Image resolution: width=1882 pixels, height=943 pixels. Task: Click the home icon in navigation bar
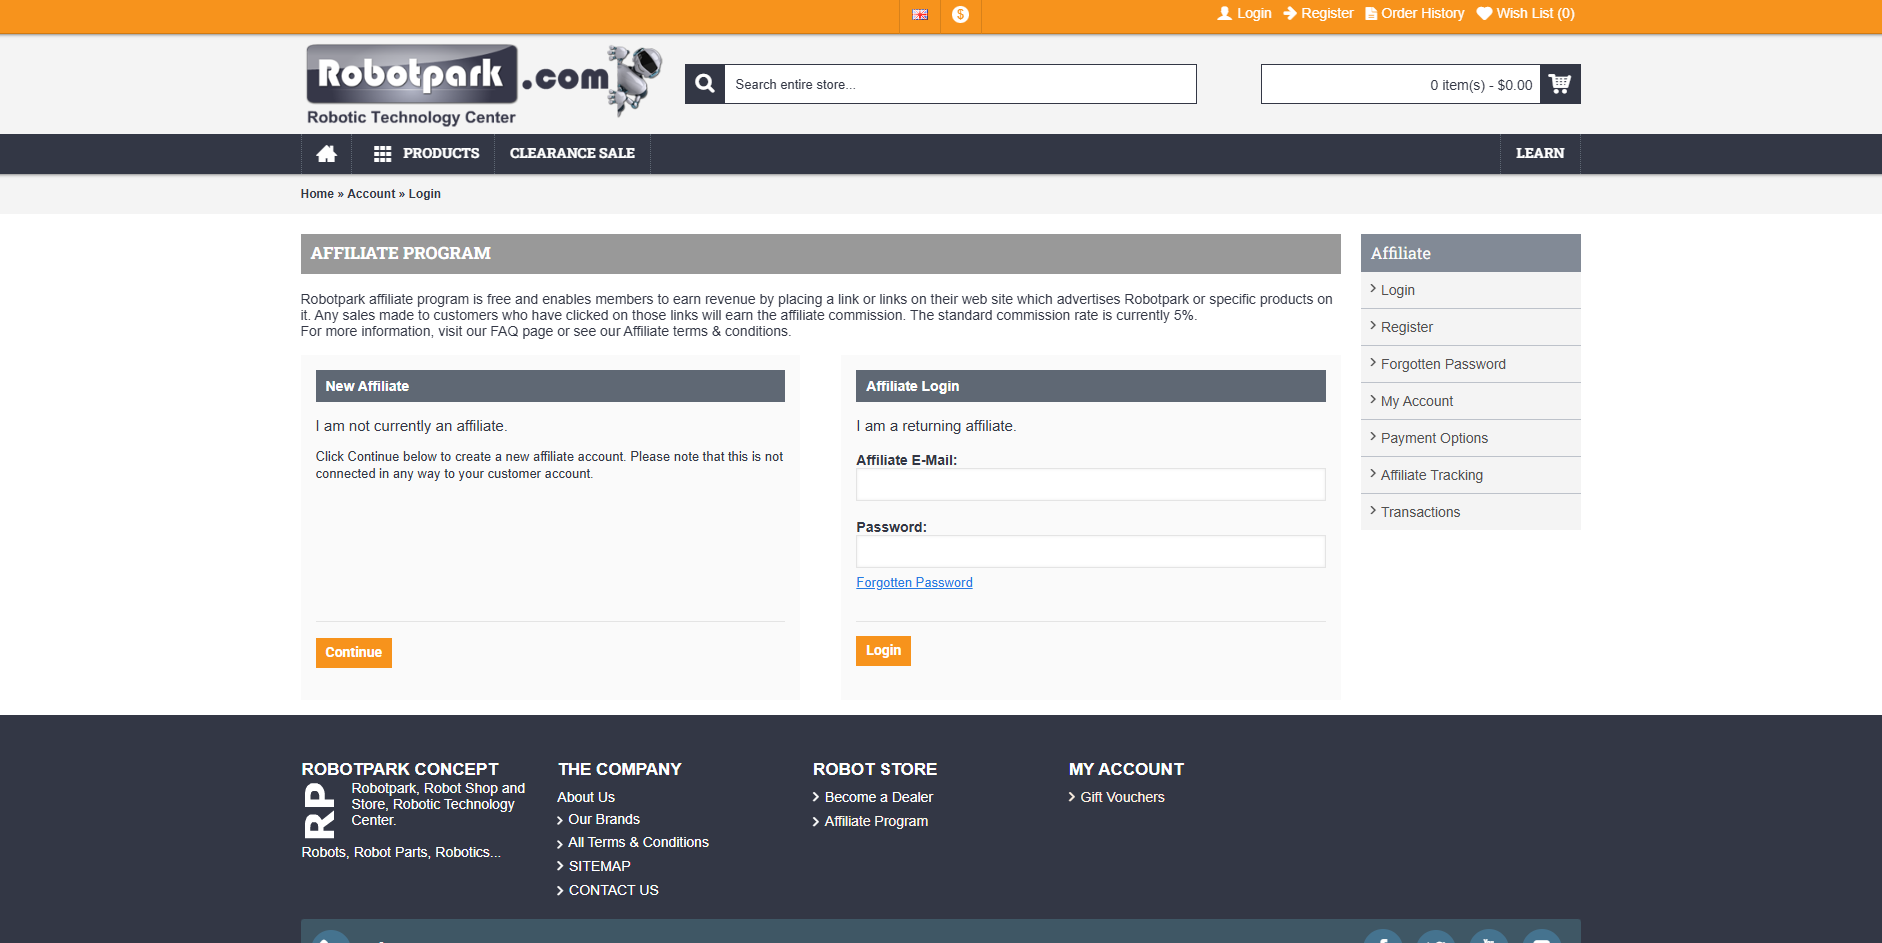click(x=326, y=154)
